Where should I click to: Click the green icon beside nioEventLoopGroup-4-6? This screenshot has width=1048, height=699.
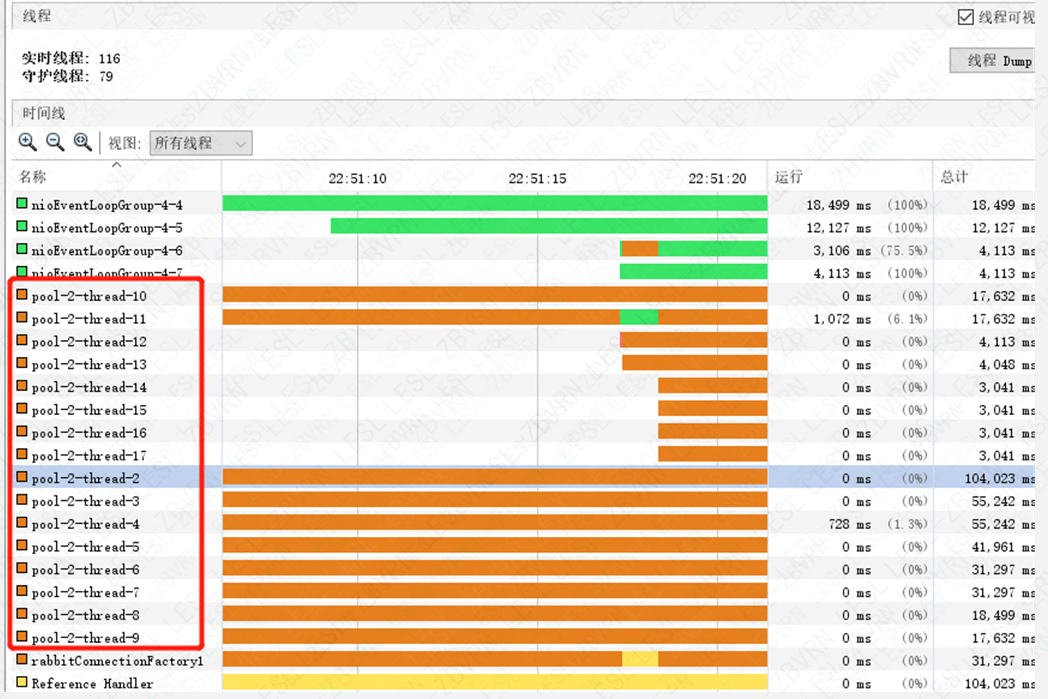(x=22, y=249)
